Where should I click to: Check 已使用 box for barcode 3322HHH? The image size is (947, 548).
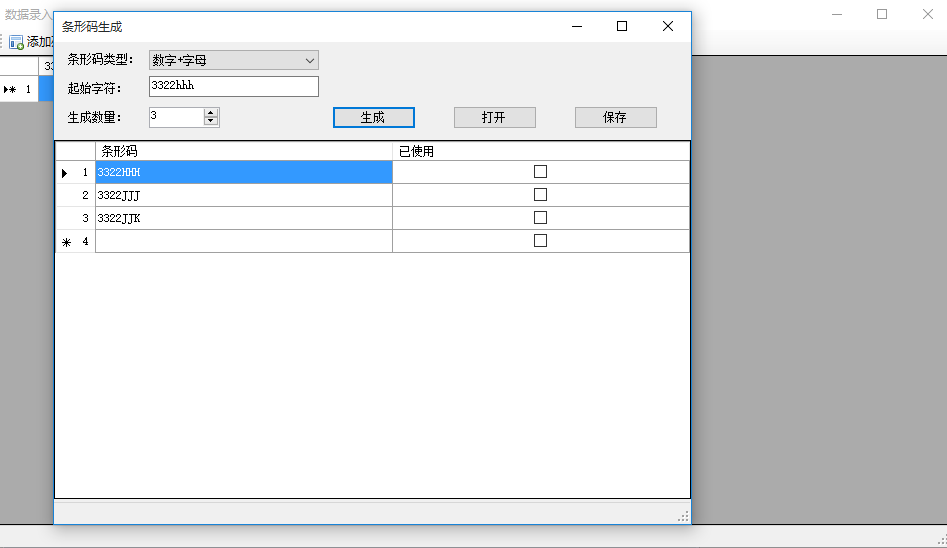pyautogui.click(x=540, y=172)
